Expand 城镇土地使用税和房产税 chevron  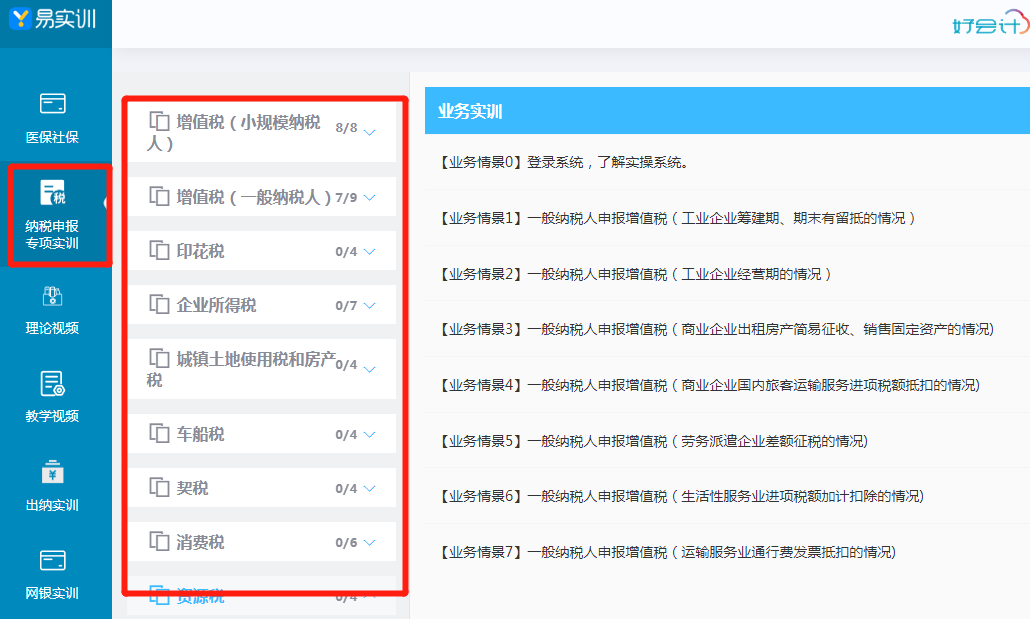pos(370,369)
